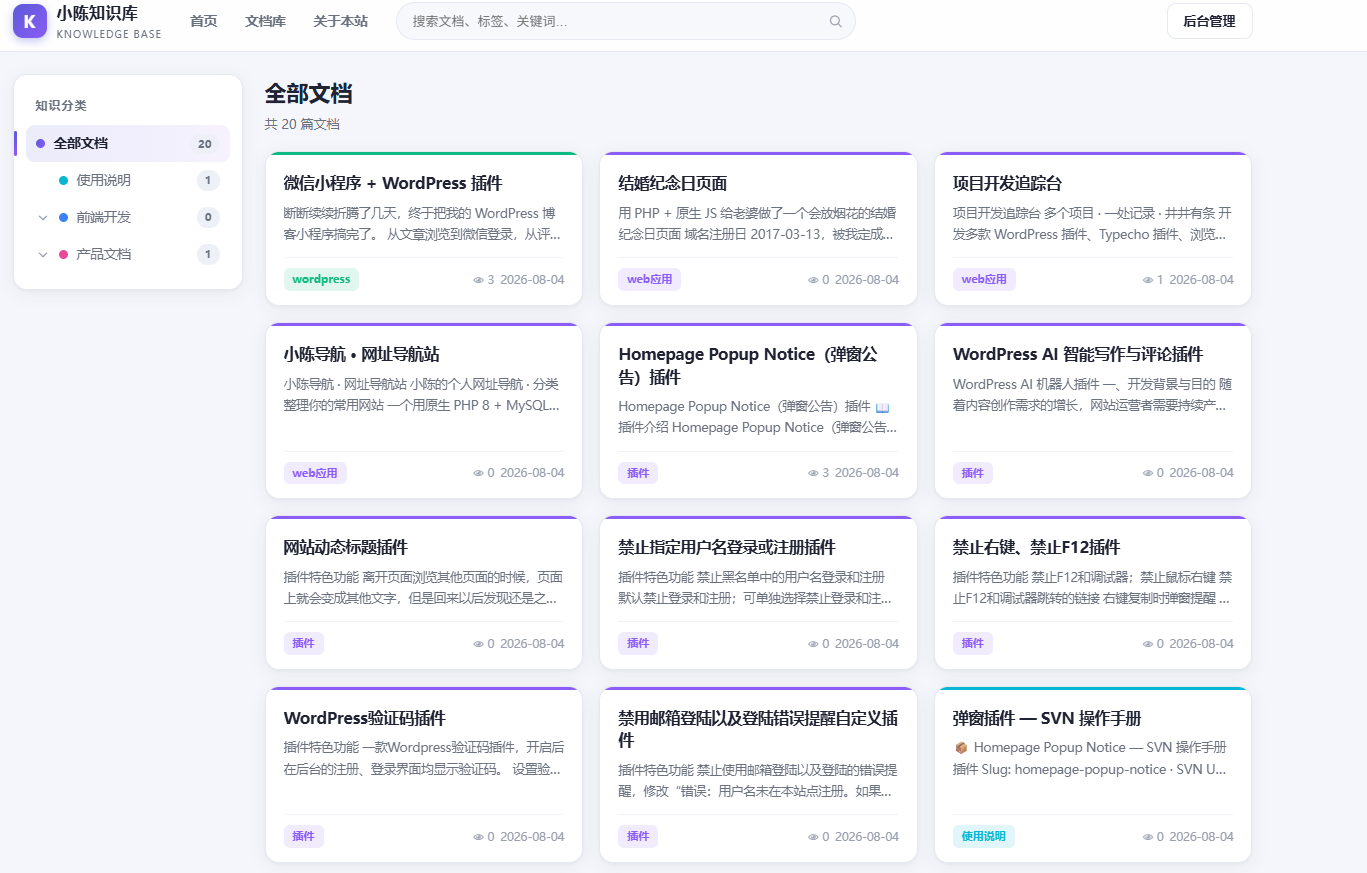Open WordPress验证码插件 document
This screenshot has height=873, width=1367.
point(365,718)
